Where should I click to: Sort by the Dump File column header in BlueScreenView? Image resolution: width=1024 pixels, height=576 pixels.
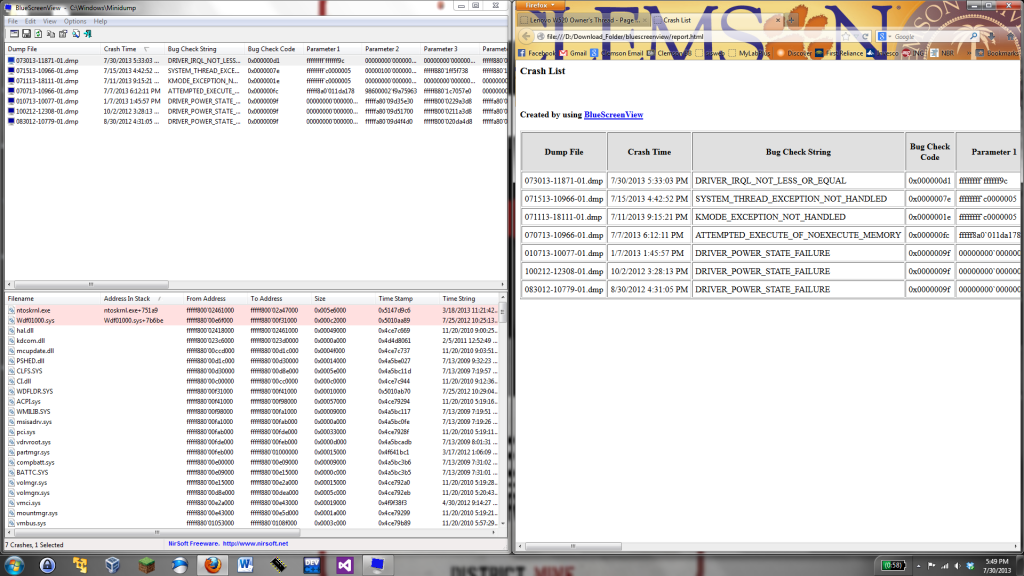tap(52, 49)
